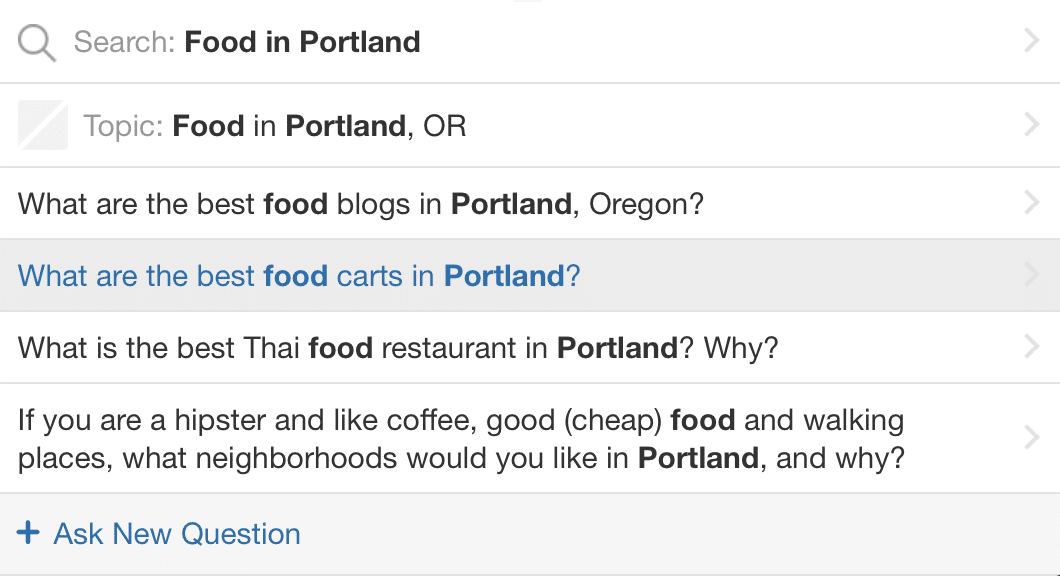Click chevron beside Thai food restaurant question

[1031, 346]
